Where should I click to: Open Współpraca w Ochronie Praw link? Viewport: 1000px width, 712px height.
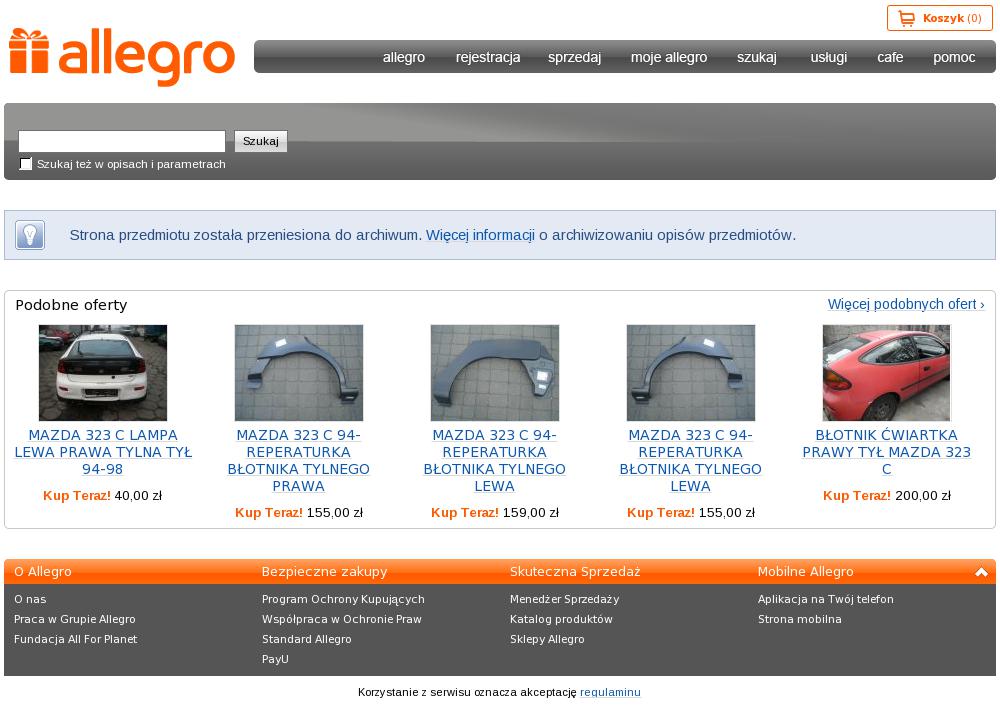[342, 619]
